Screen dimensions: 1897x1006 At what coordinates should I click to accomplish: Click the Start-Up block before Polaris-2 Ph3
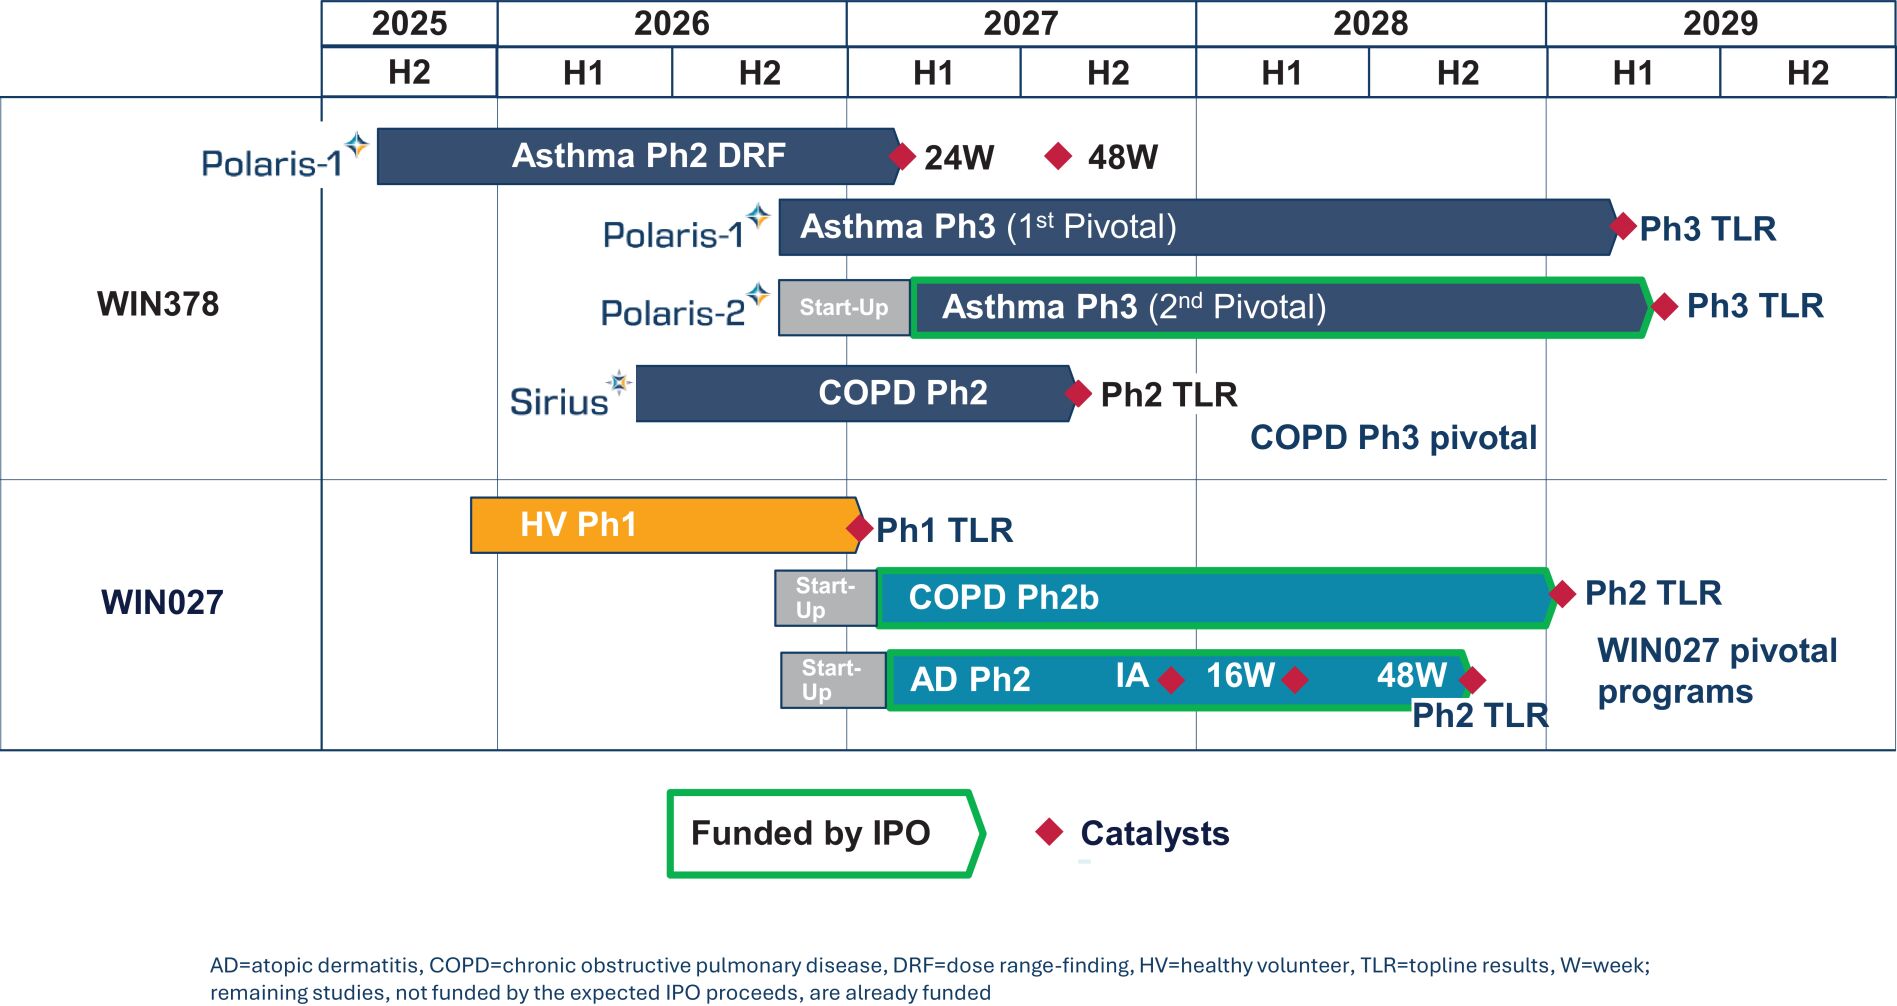[844, 307]
